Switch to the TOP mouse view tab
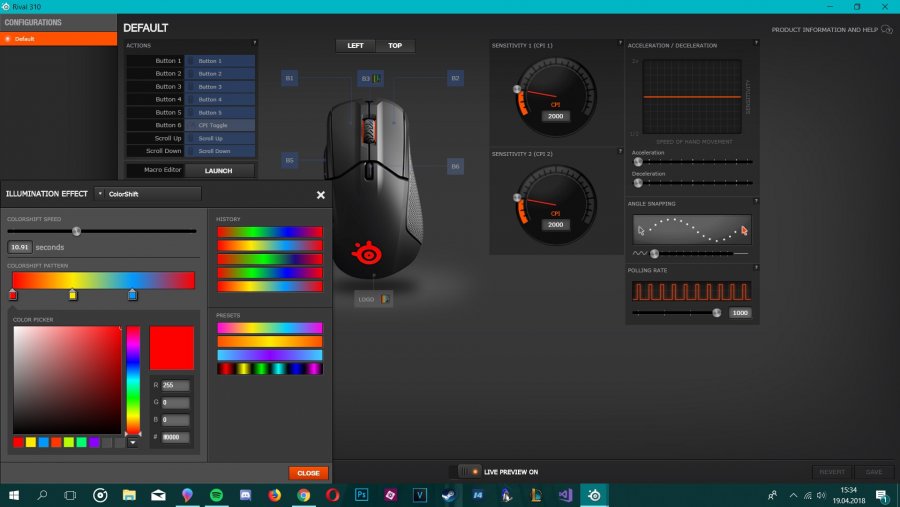Viewport: 900px width, 507px height. tap(395, 45)
